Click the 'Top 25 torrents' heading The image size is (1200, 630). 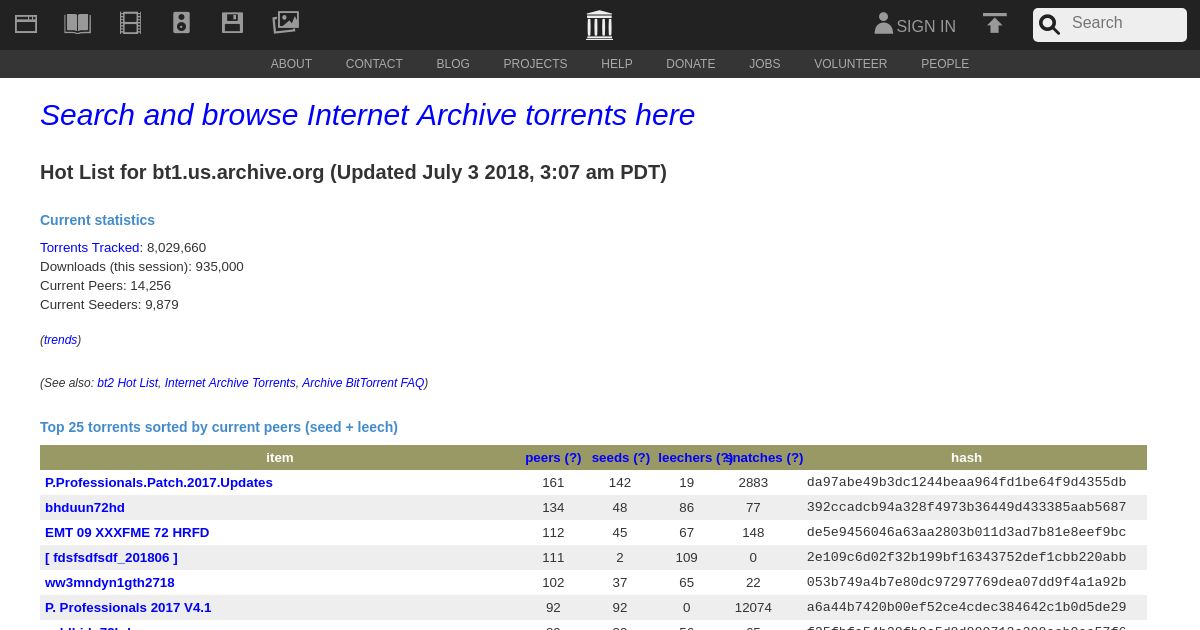[x=219, y=427]
